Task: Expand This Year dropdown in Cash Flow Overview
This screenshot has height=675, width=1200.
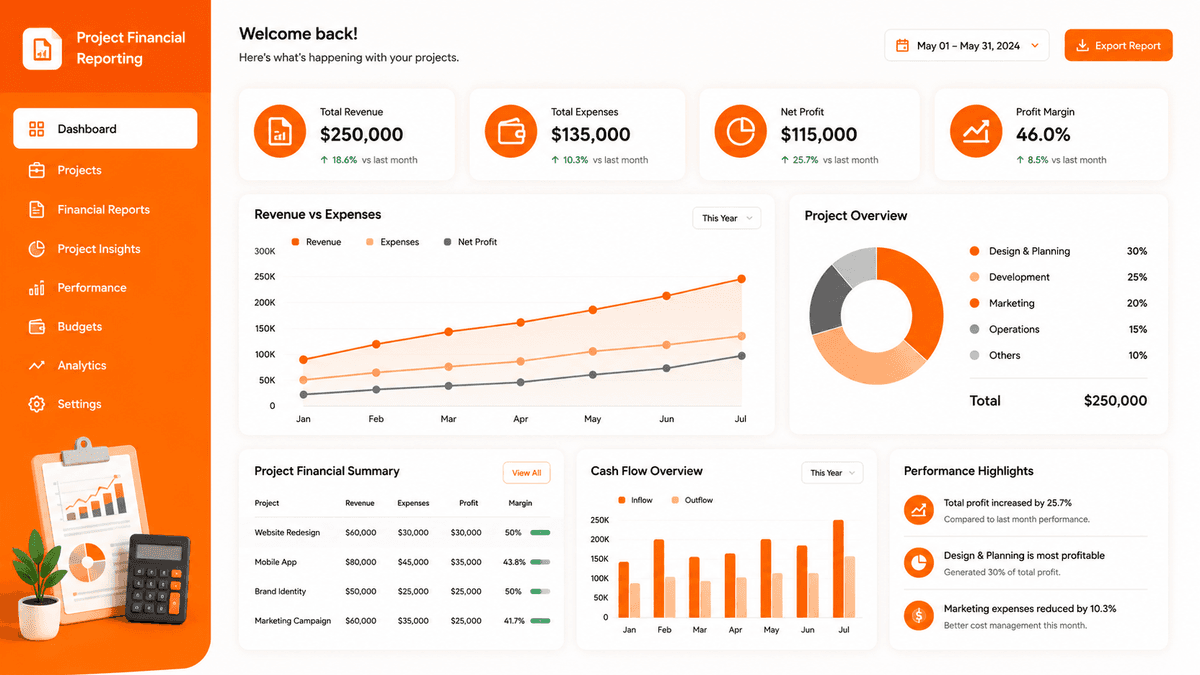Action: pos(832,472)
